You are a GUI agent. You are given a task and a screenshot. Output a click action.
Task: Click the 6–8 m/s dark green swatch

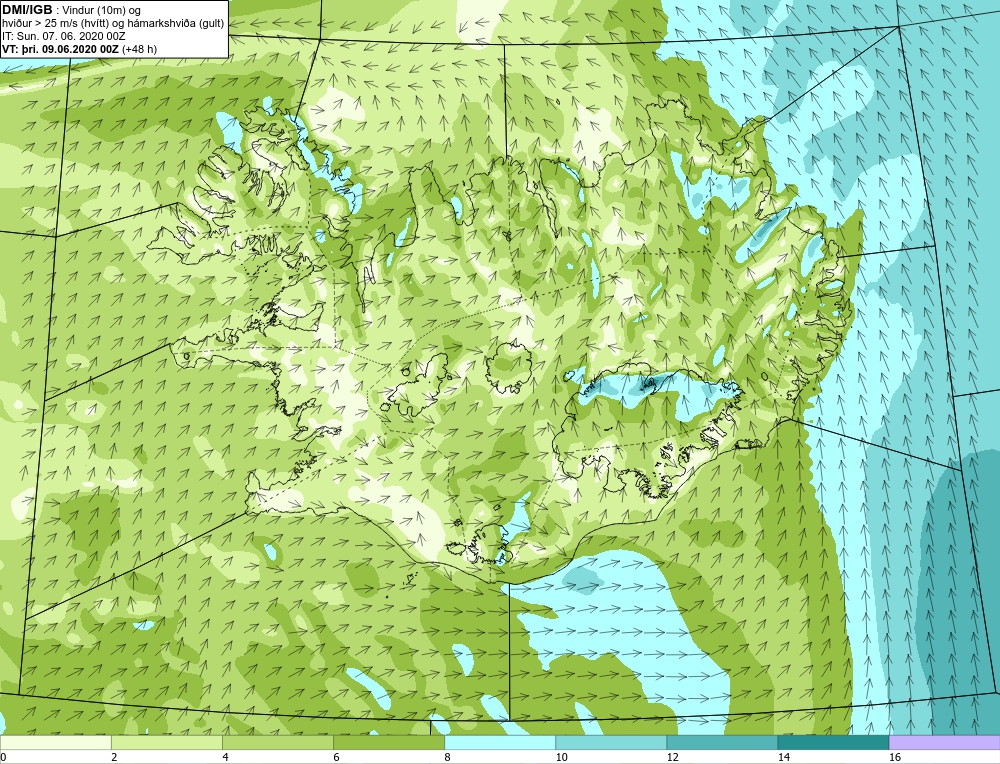388,742
